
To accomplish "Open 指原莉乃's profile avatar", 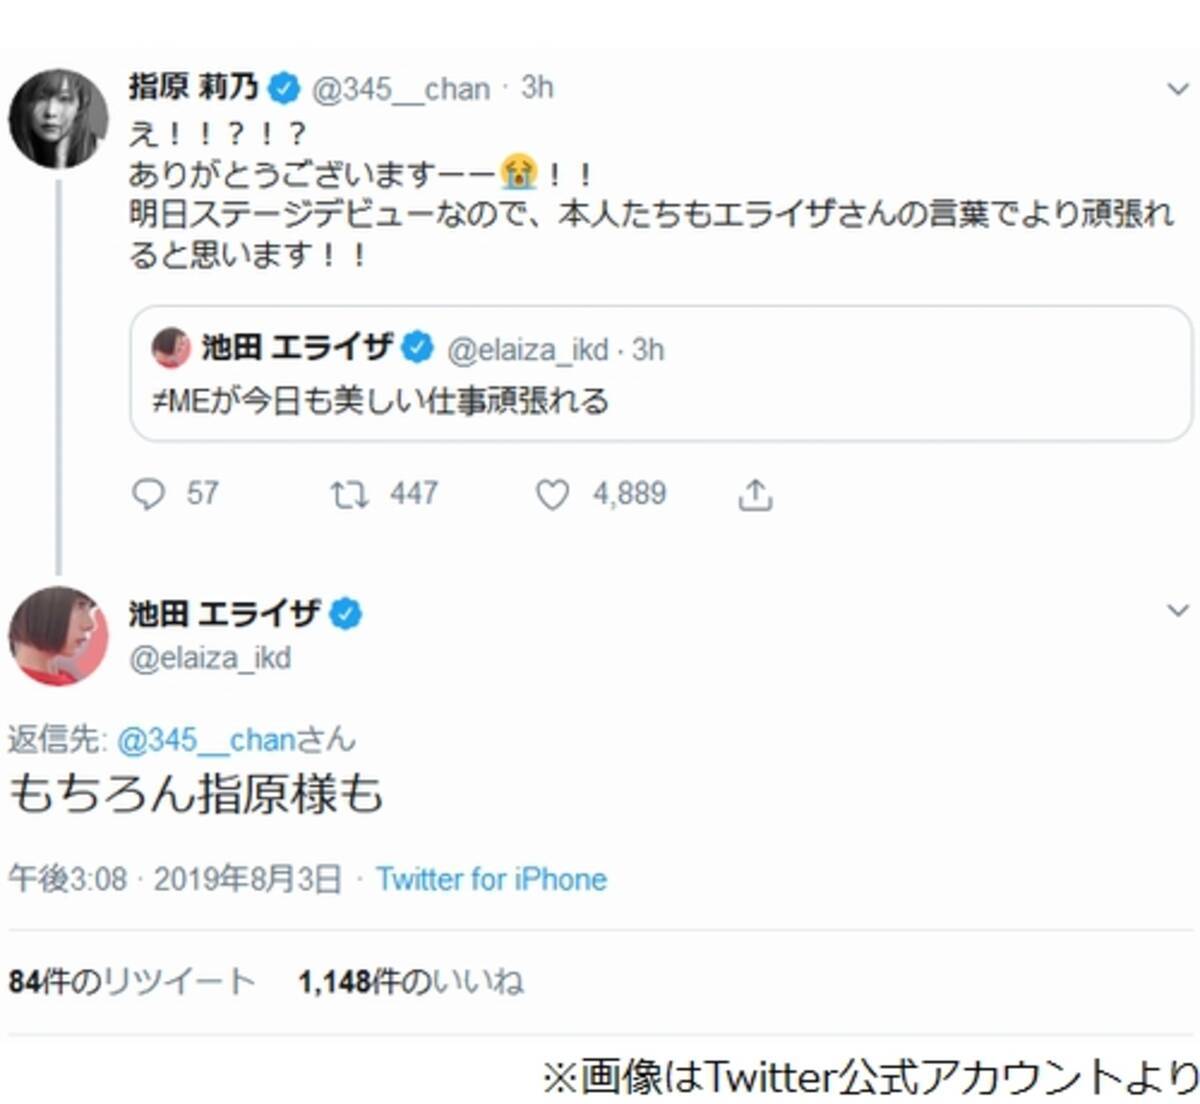I will tap(58, 118).
